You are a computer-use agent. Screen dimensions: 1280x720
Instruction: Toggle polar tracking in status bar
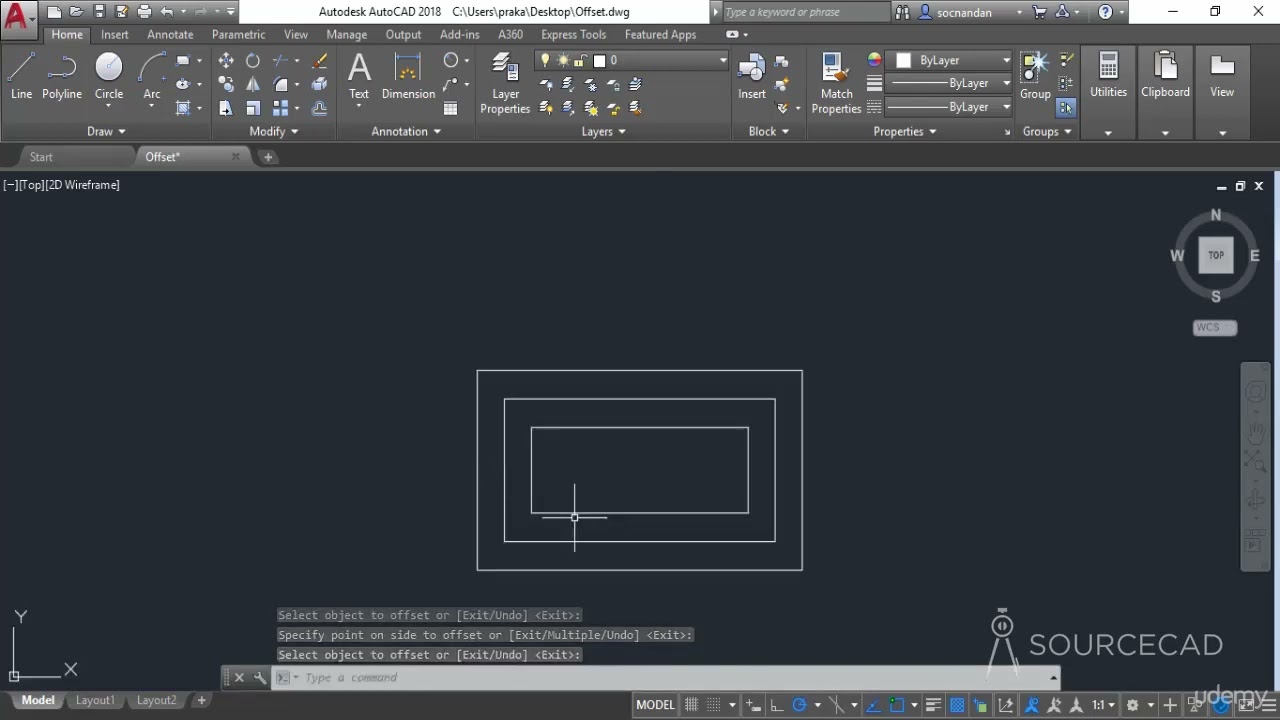tap(799, 705)
